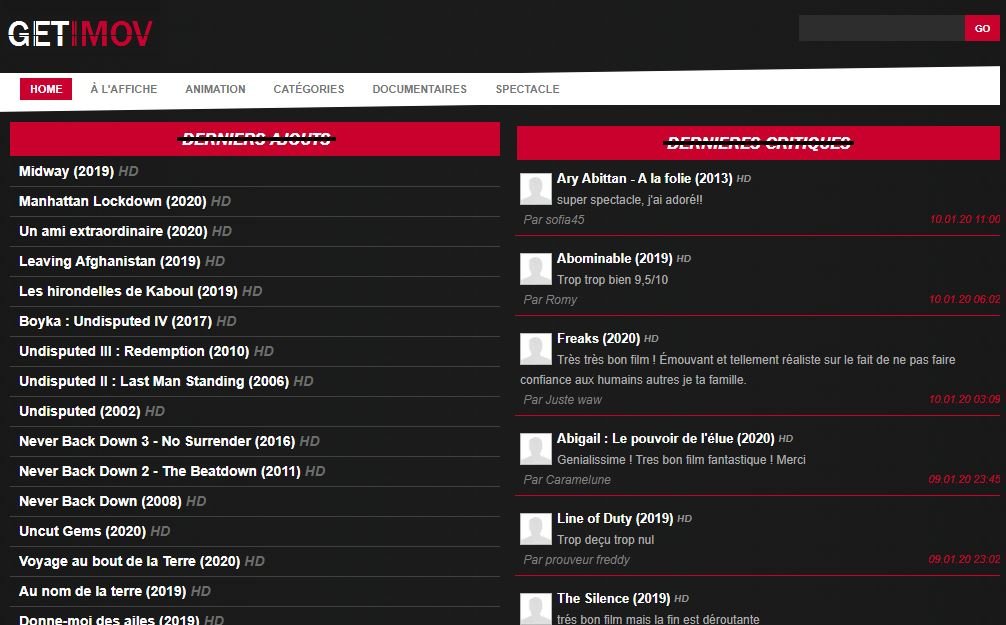Image resolution: width=1006 pixels, height=625 pixels.
Task: Open sofia45's avatar next to Ary Abittan review
Action: point(536,189)
